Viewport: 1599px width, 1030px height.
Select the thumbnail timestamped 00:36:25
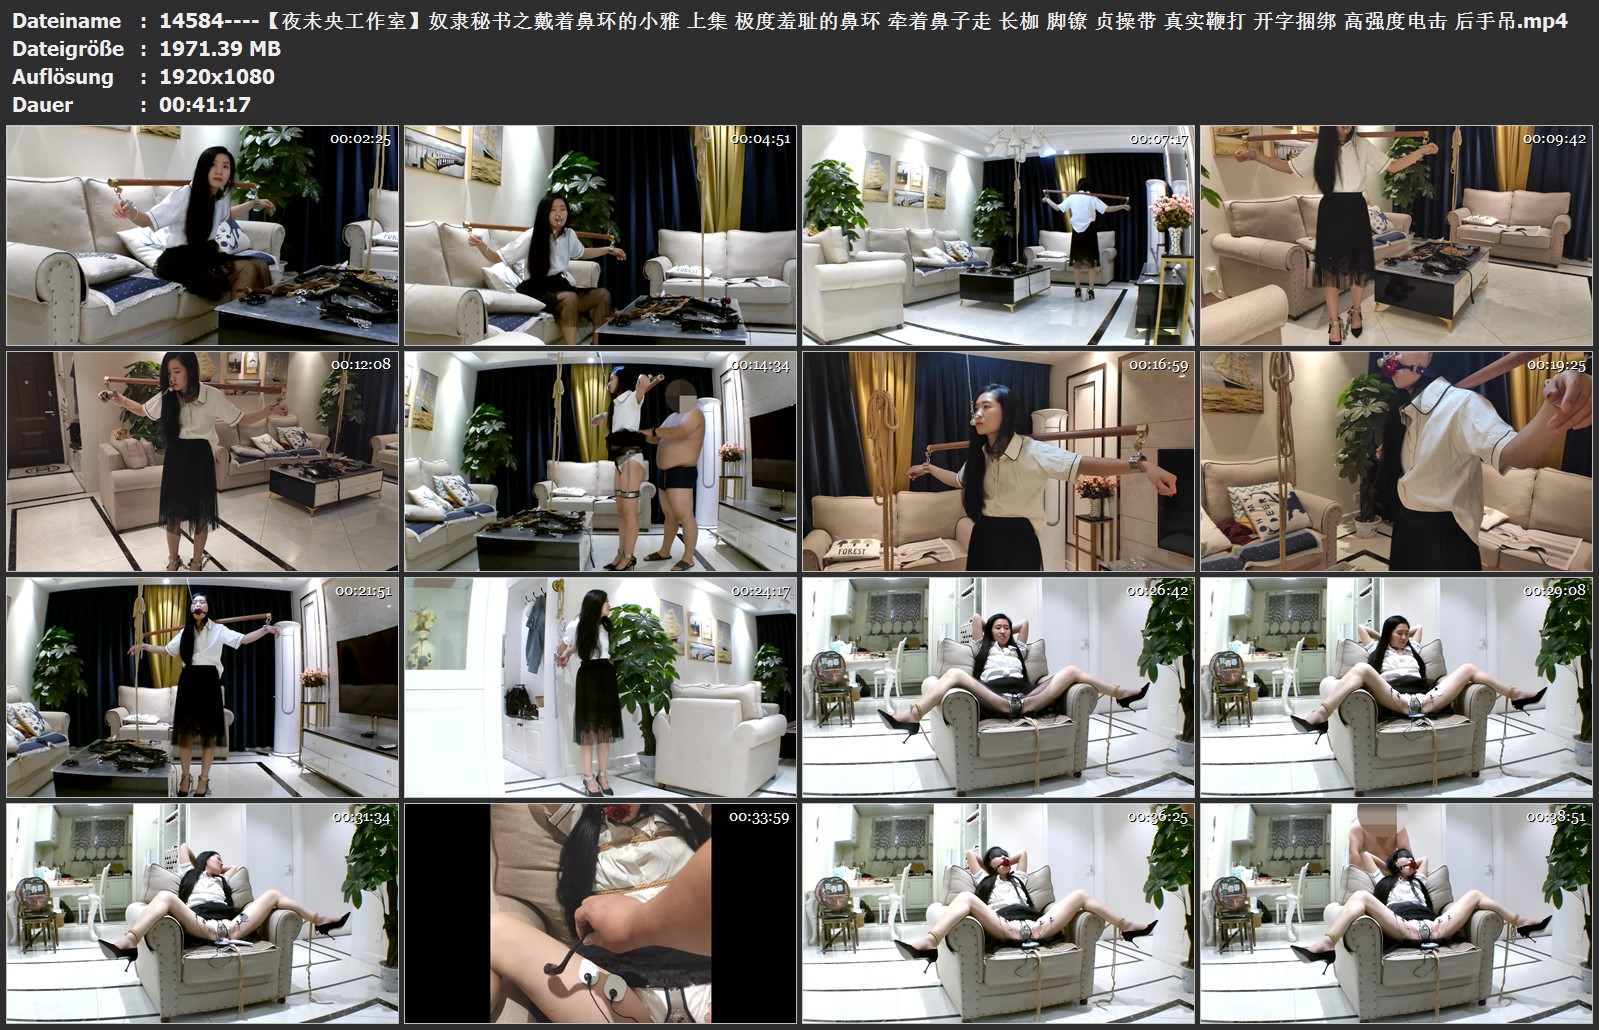pos(998,913)
